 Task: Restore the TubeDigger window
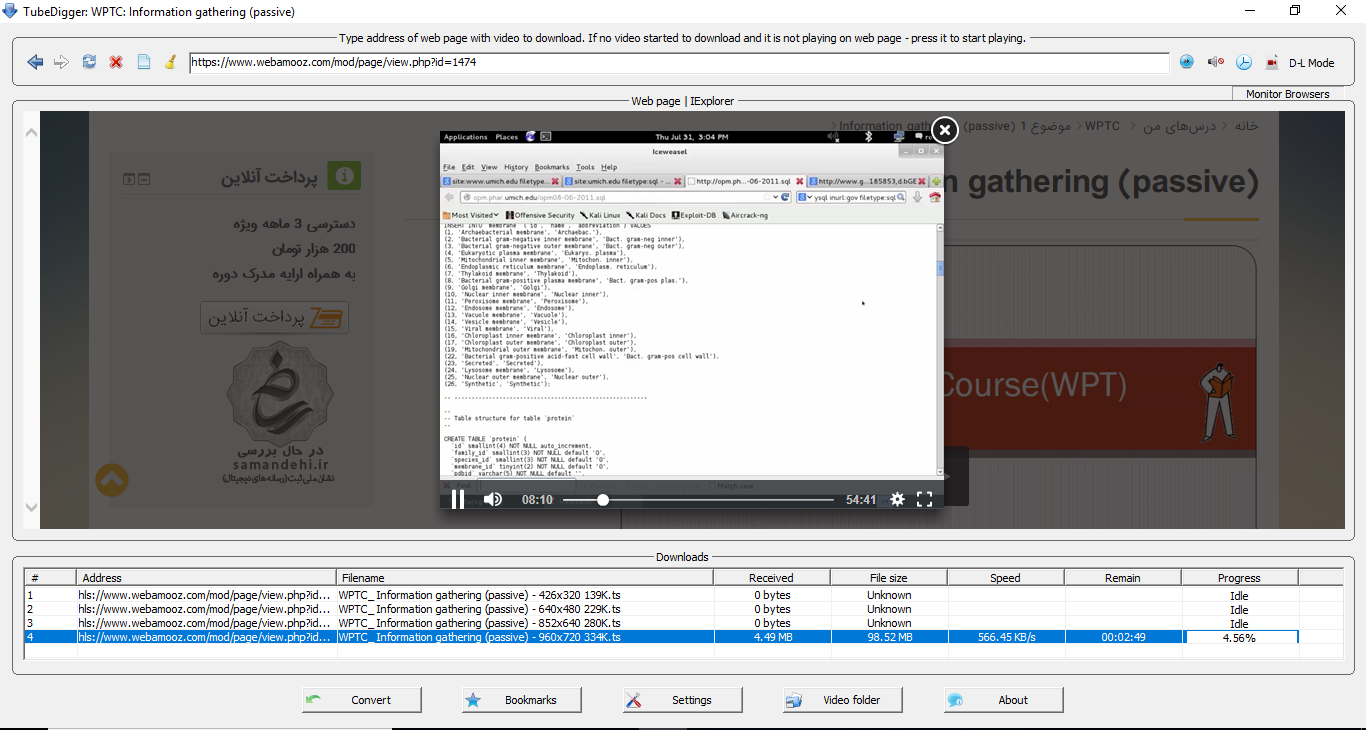(x=1295, y=11)
